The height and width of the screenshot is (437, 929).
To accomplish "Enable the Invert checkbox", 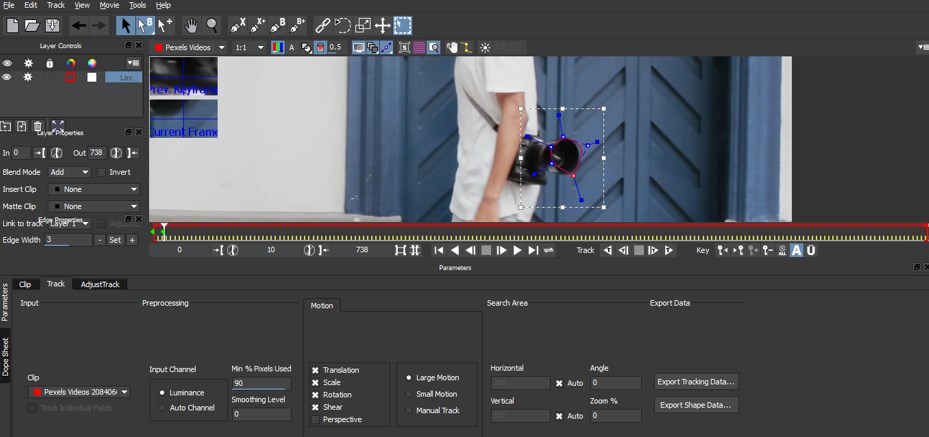I will coord(101,172).
